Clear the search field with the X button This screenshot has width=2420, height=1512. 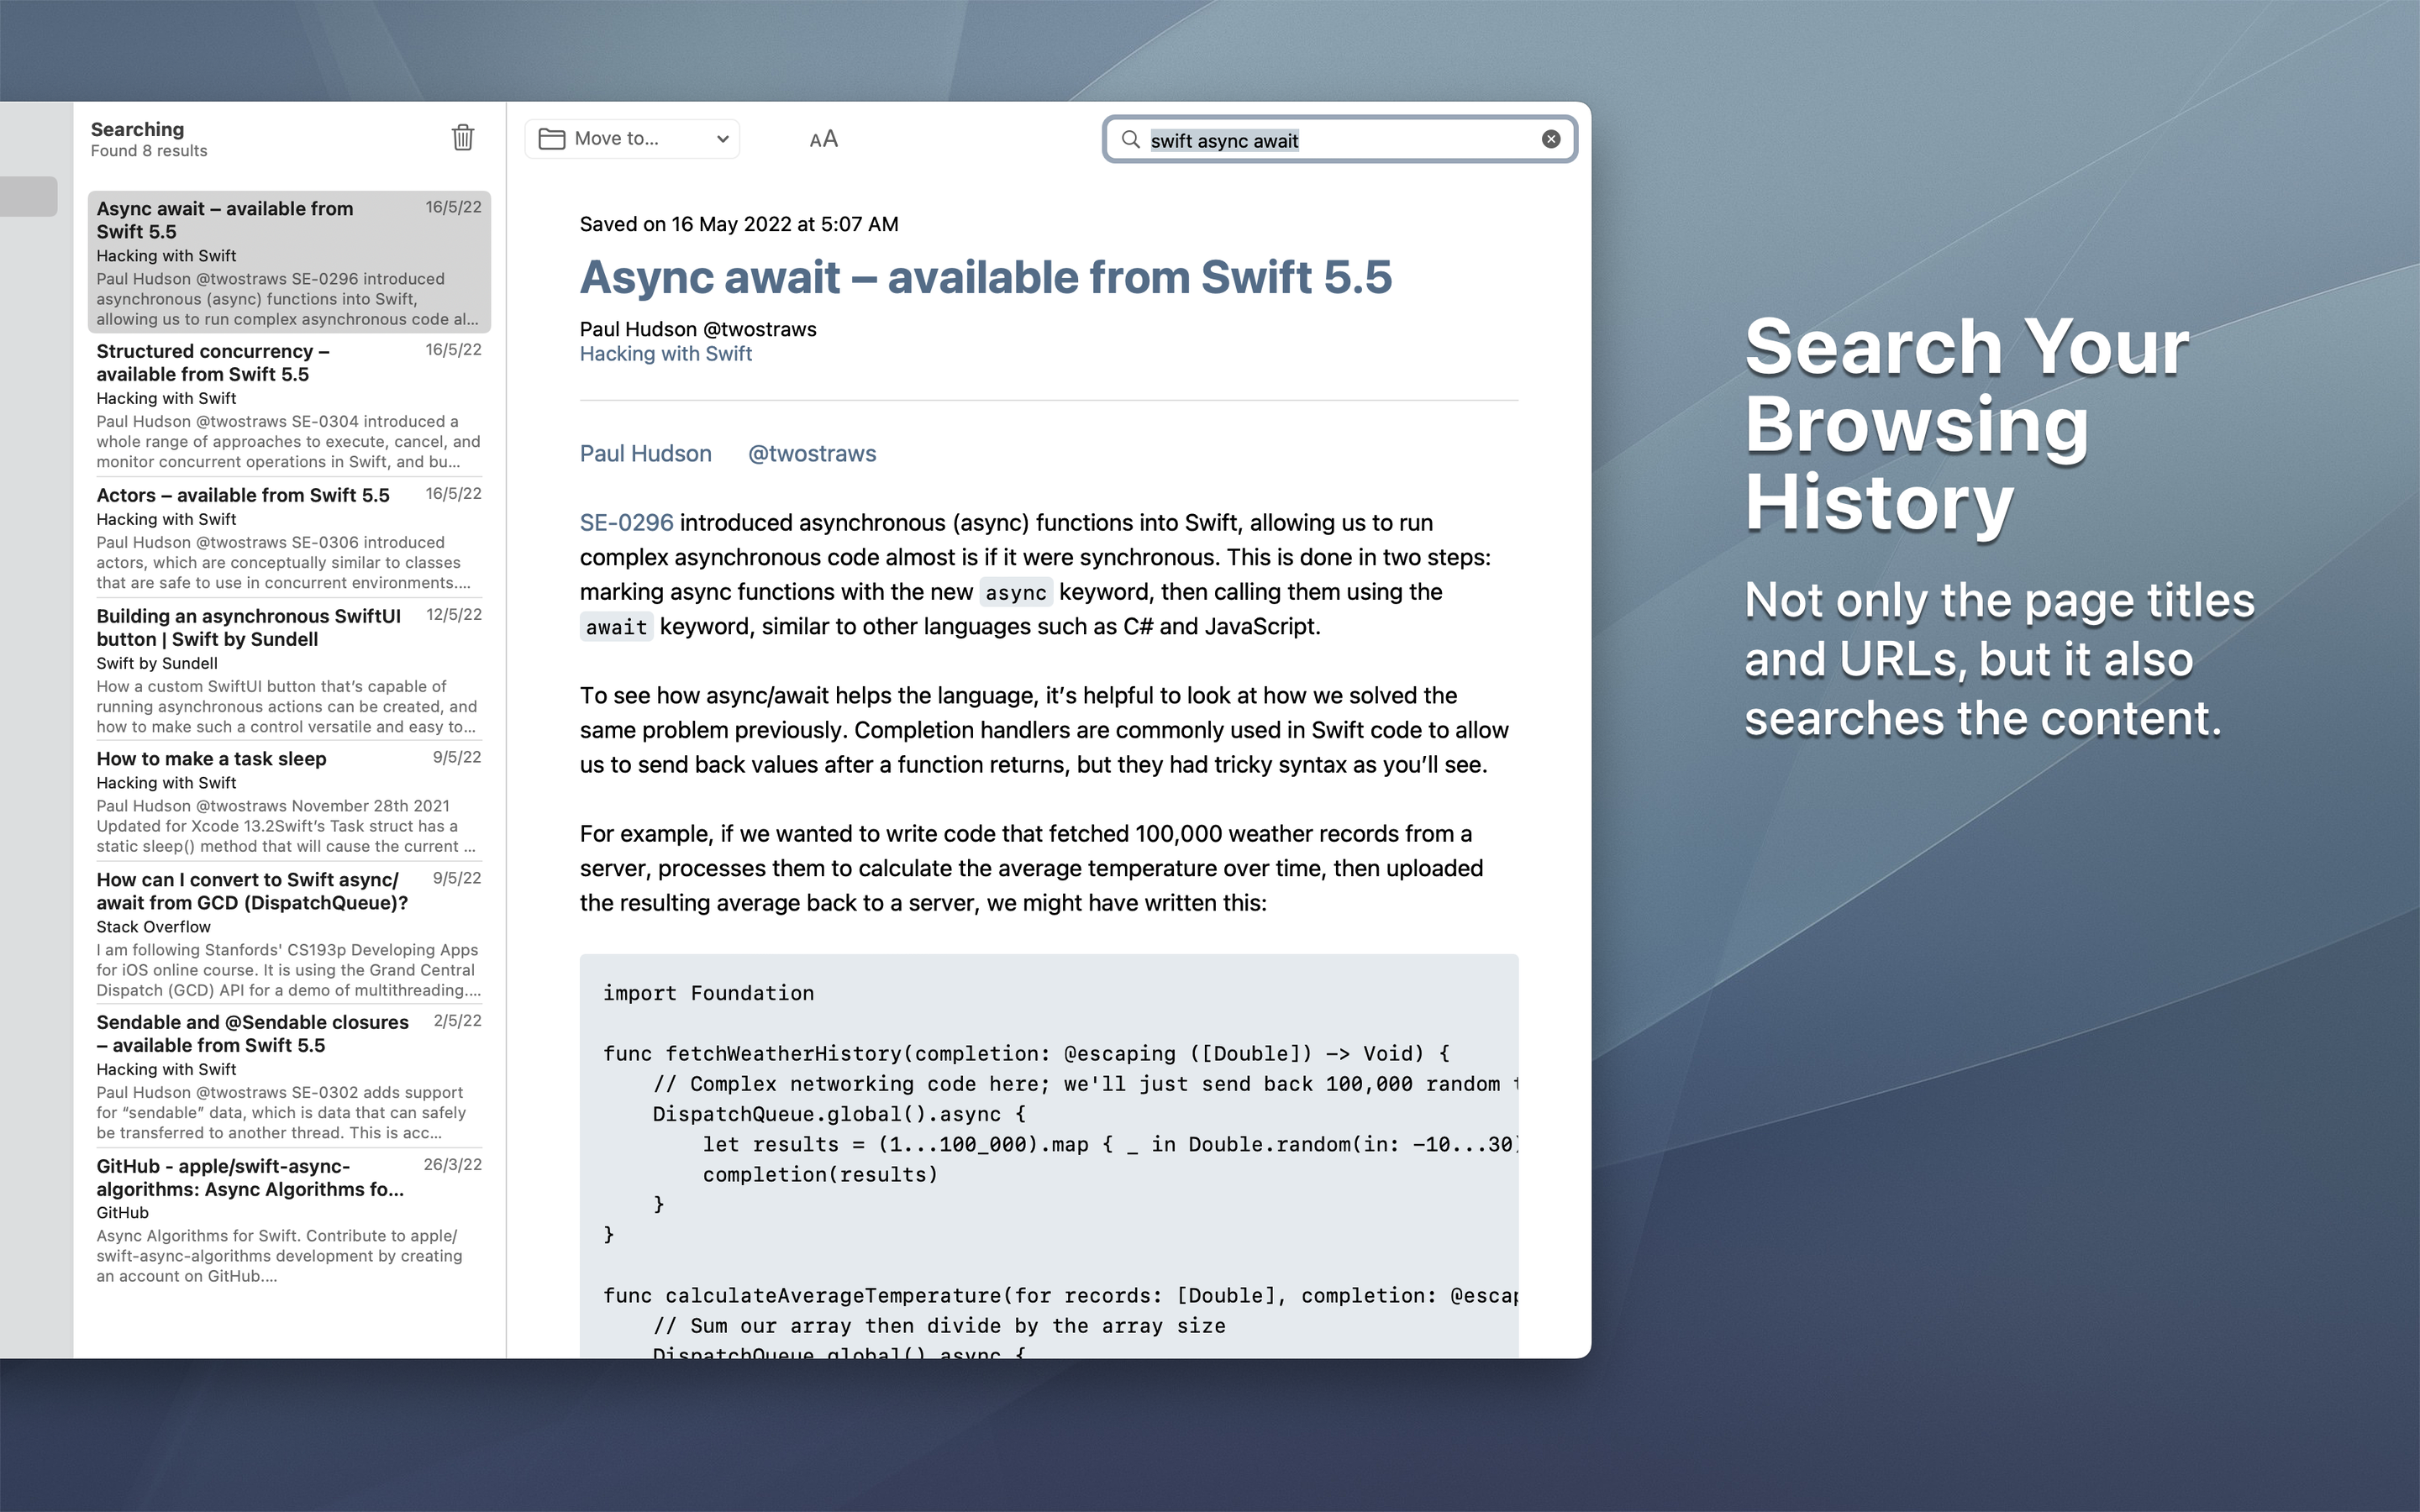pyautogui.click(x=1550, y=139)
